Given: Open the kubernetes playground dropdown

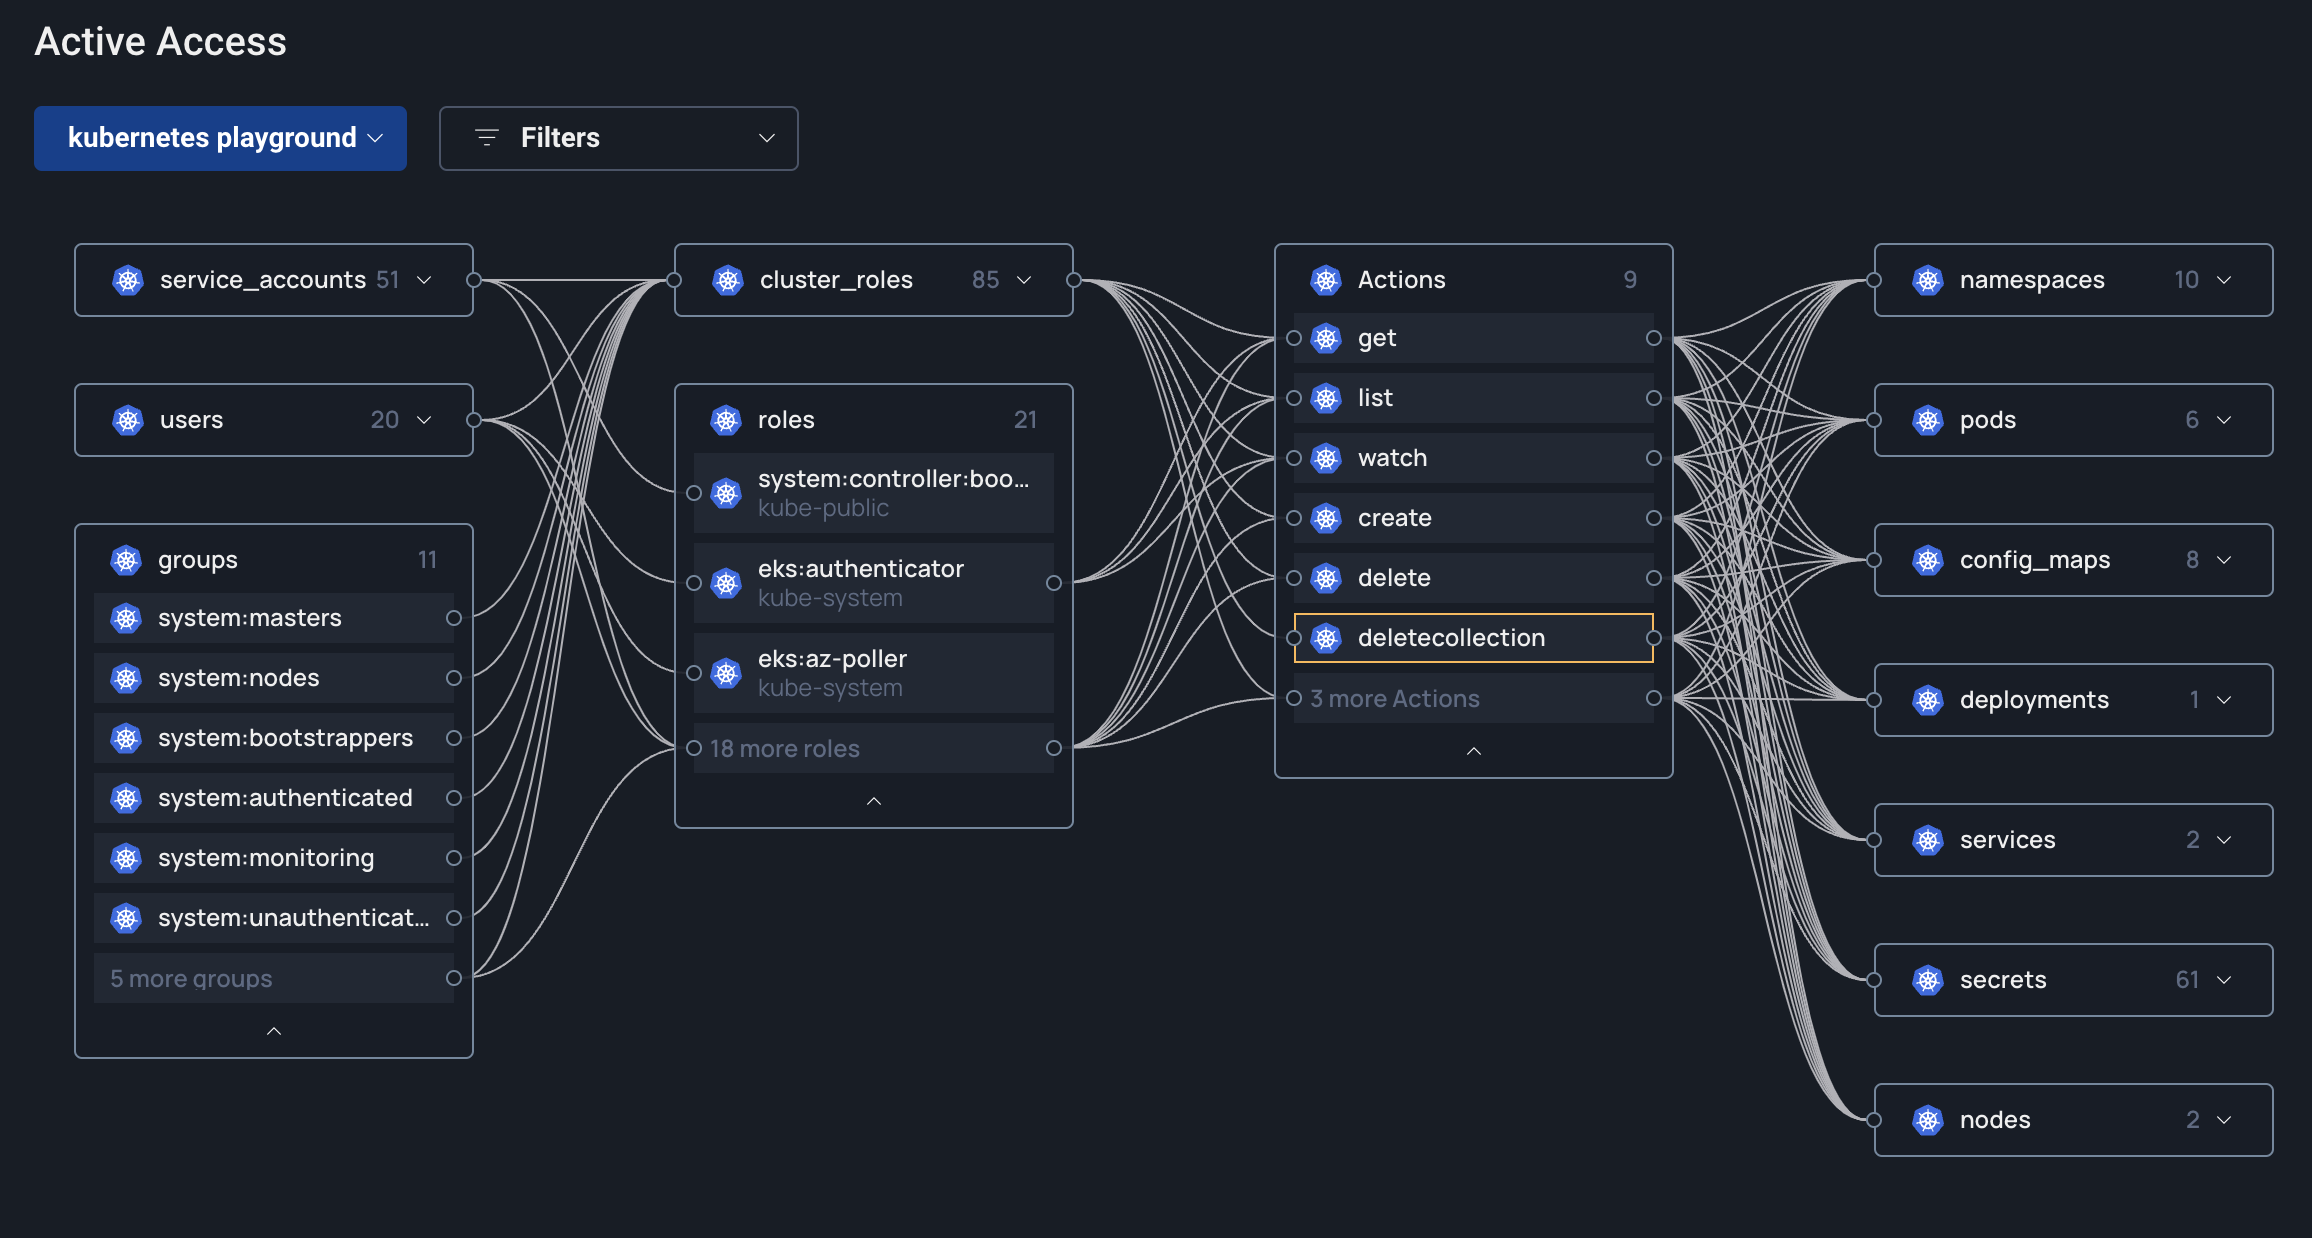Looking at the screenshot, I should click(220, 138).
